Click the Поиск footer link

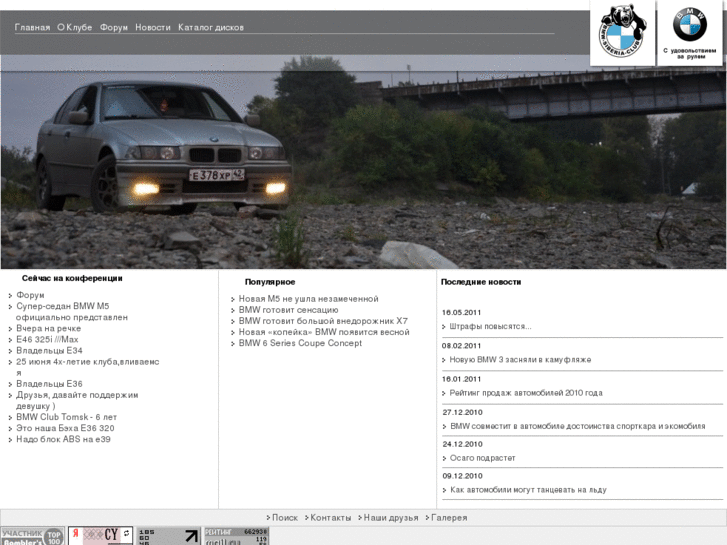(x=285, y=518)
